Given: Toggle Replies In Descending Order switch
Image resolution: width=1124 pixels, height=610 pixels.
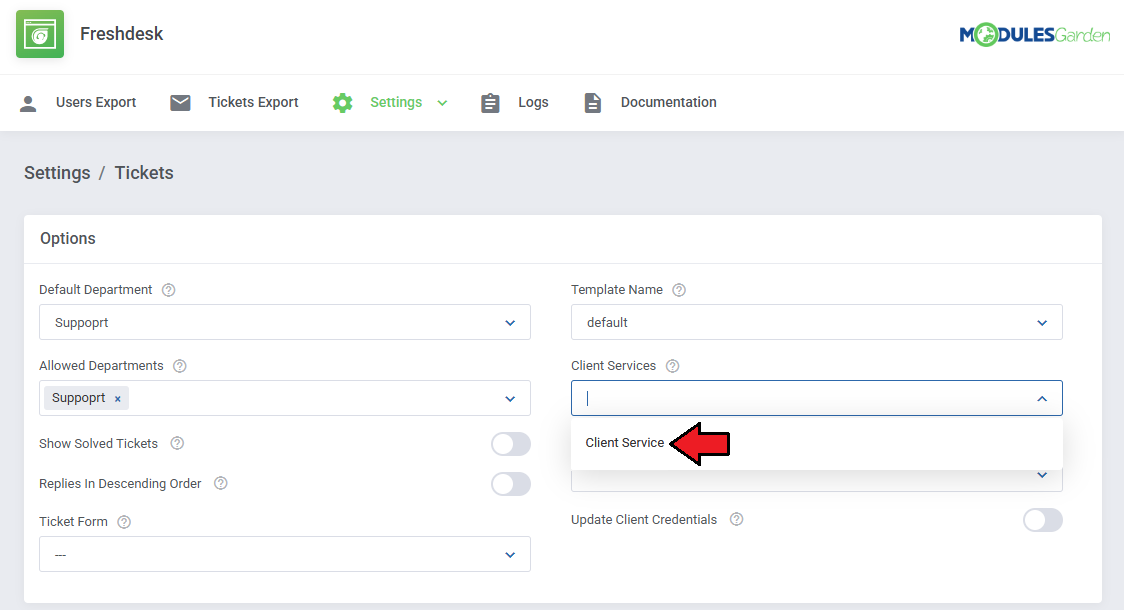Looking at the screenshot, I should [x=511, y=484].
